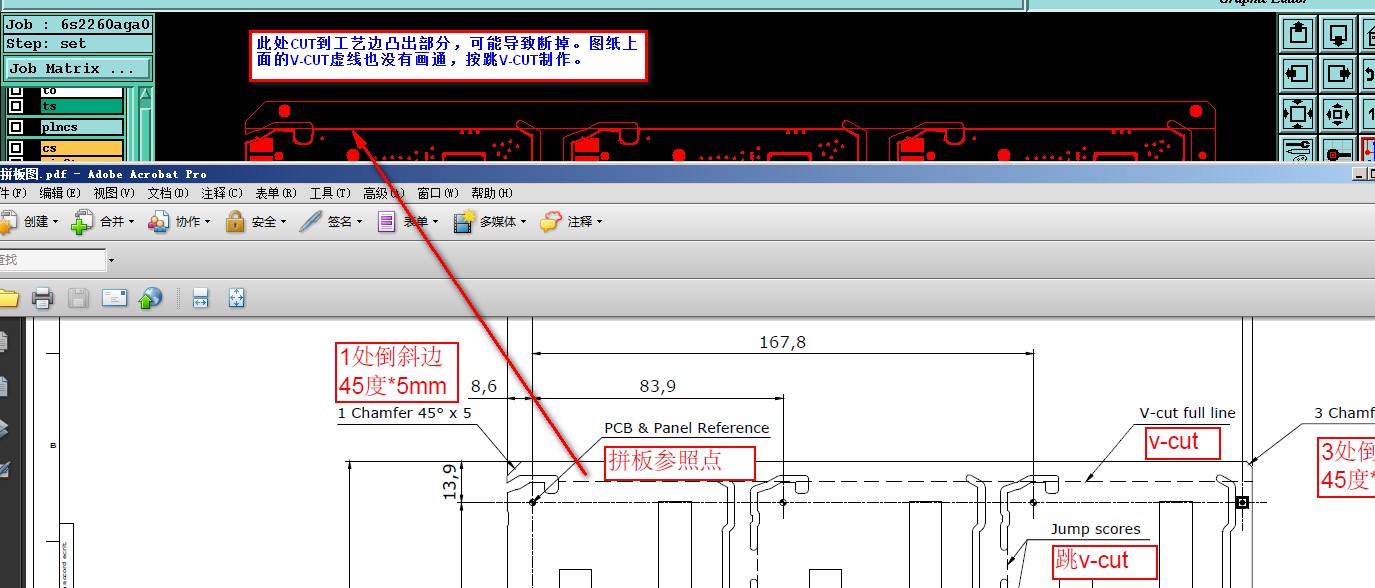The width and height of the screenshot is (1375, 588).
Task: Expand the find box dropdown arrow
Action: pos(111,260)
